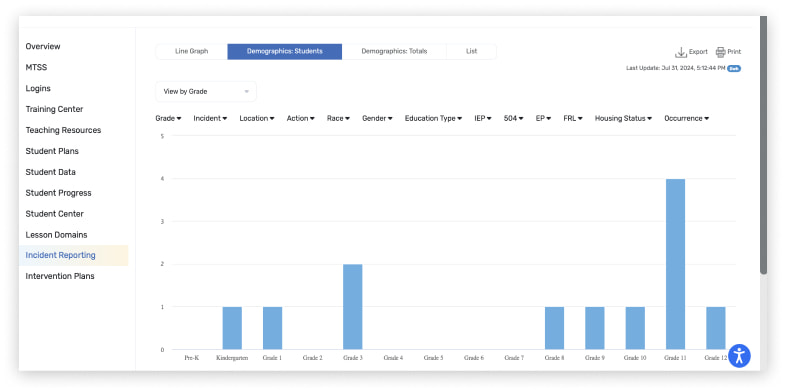The image size is (786, 392).
Task: Click the Grade 7 axis label
Action: 514,358
